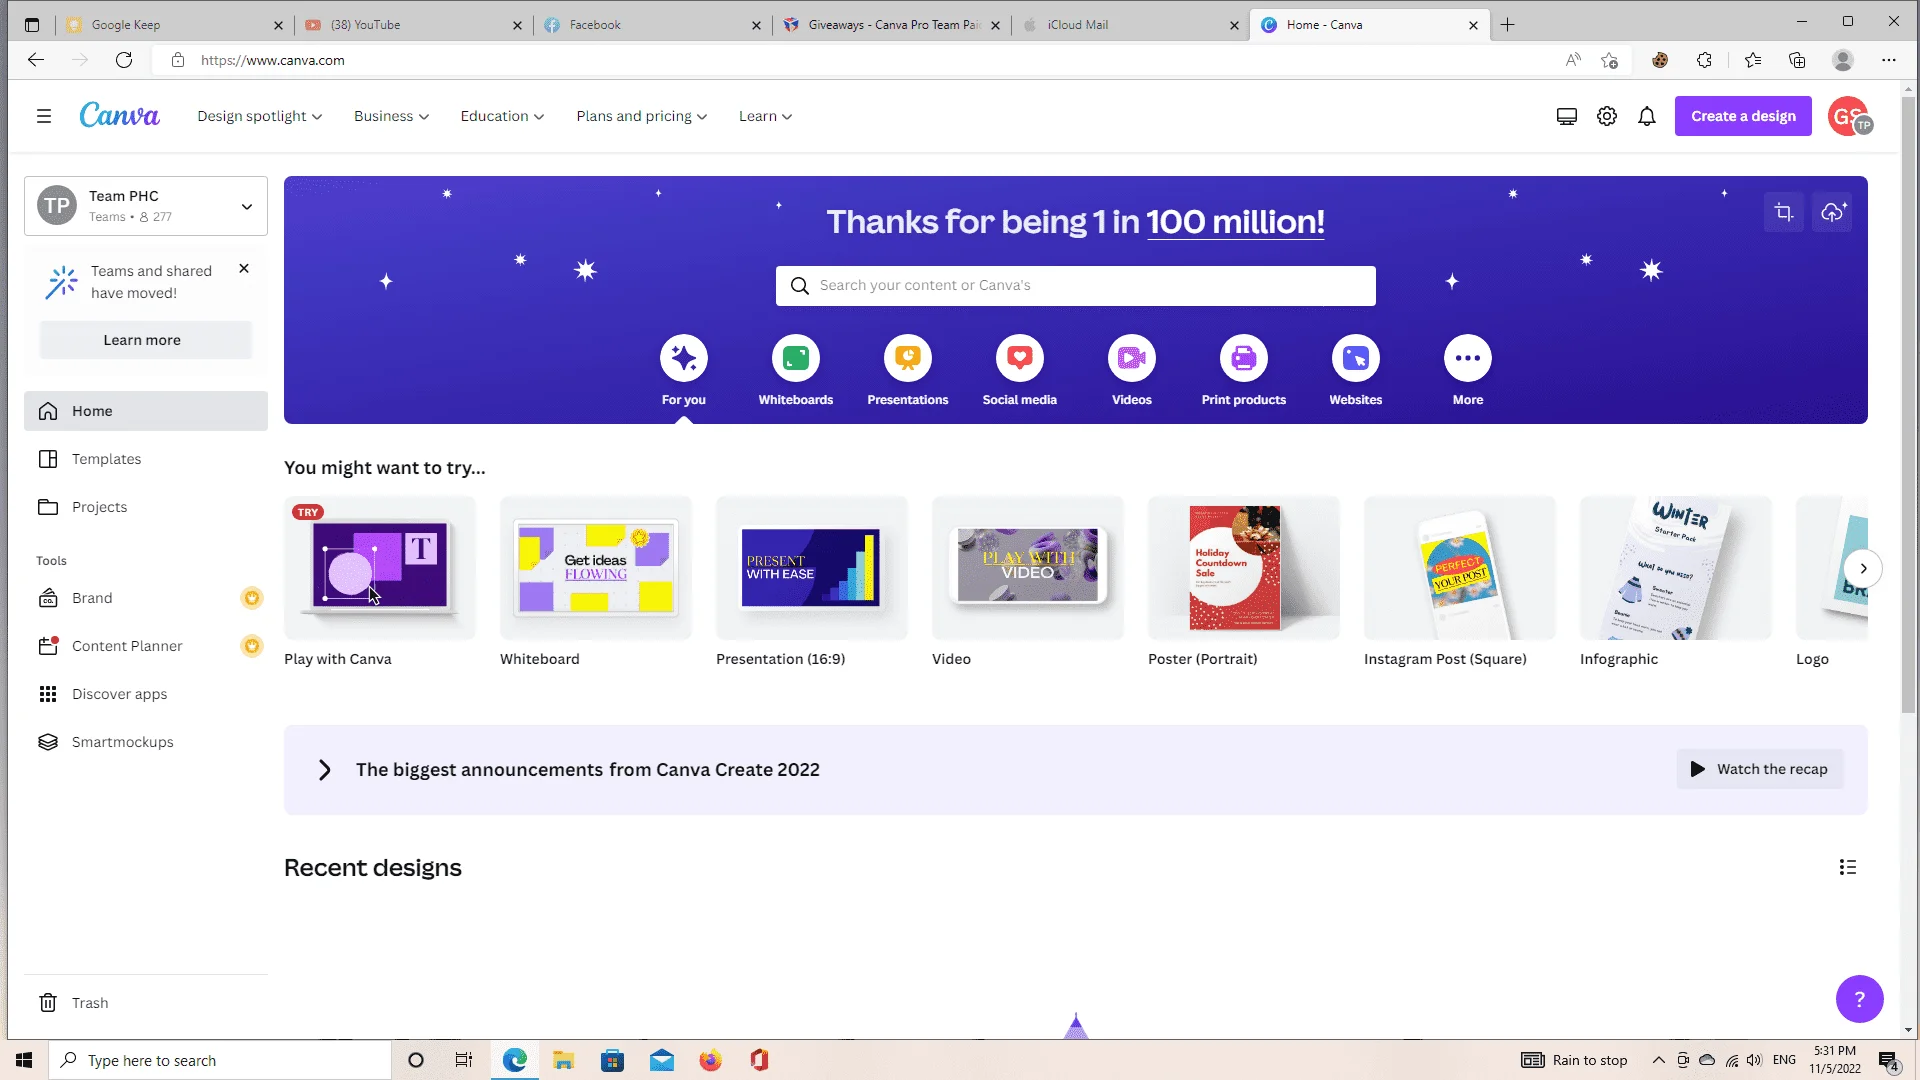Click the browser address bar URL
Image resolution: width=1920 pixels, height=1080 pixels.
[x=273, y=60]
